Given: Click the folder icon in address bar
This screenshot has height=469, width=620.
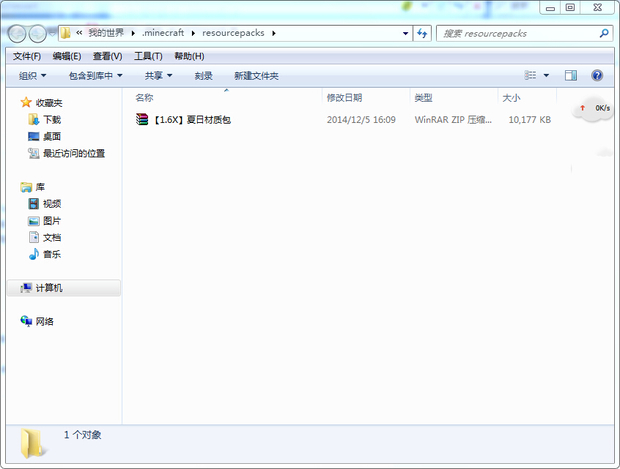Looking at the screenshot, I should (x=66, y=33).
